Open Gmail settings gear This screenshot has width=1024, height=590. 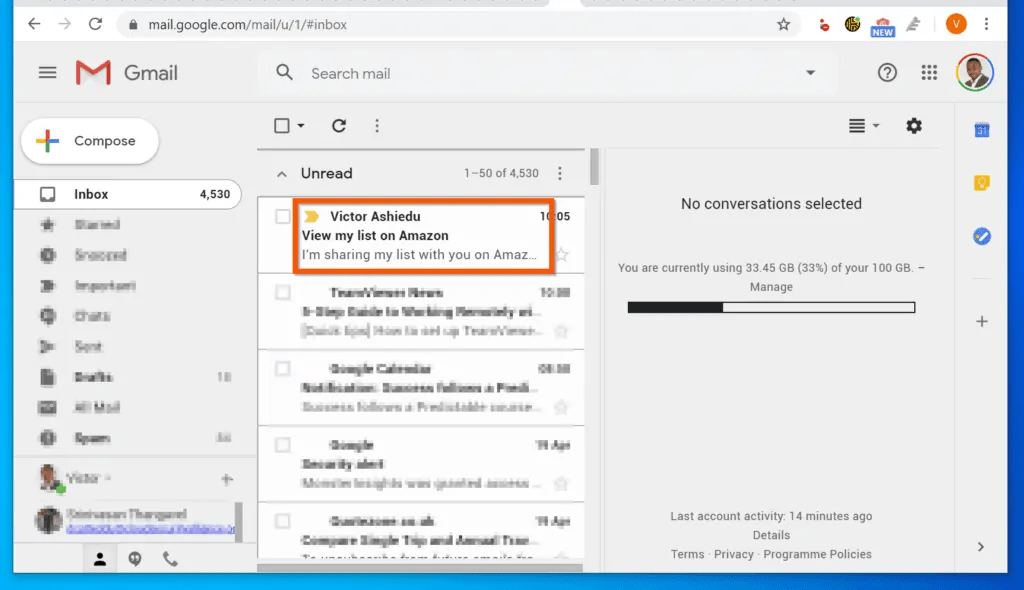pos(913,126)
